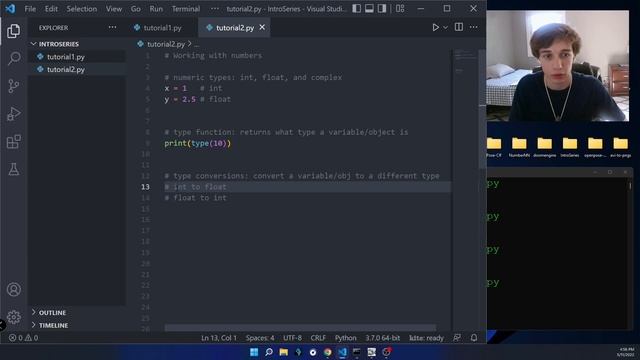
Task: Open the run button dropdown arrow
Action: (445, 27)
